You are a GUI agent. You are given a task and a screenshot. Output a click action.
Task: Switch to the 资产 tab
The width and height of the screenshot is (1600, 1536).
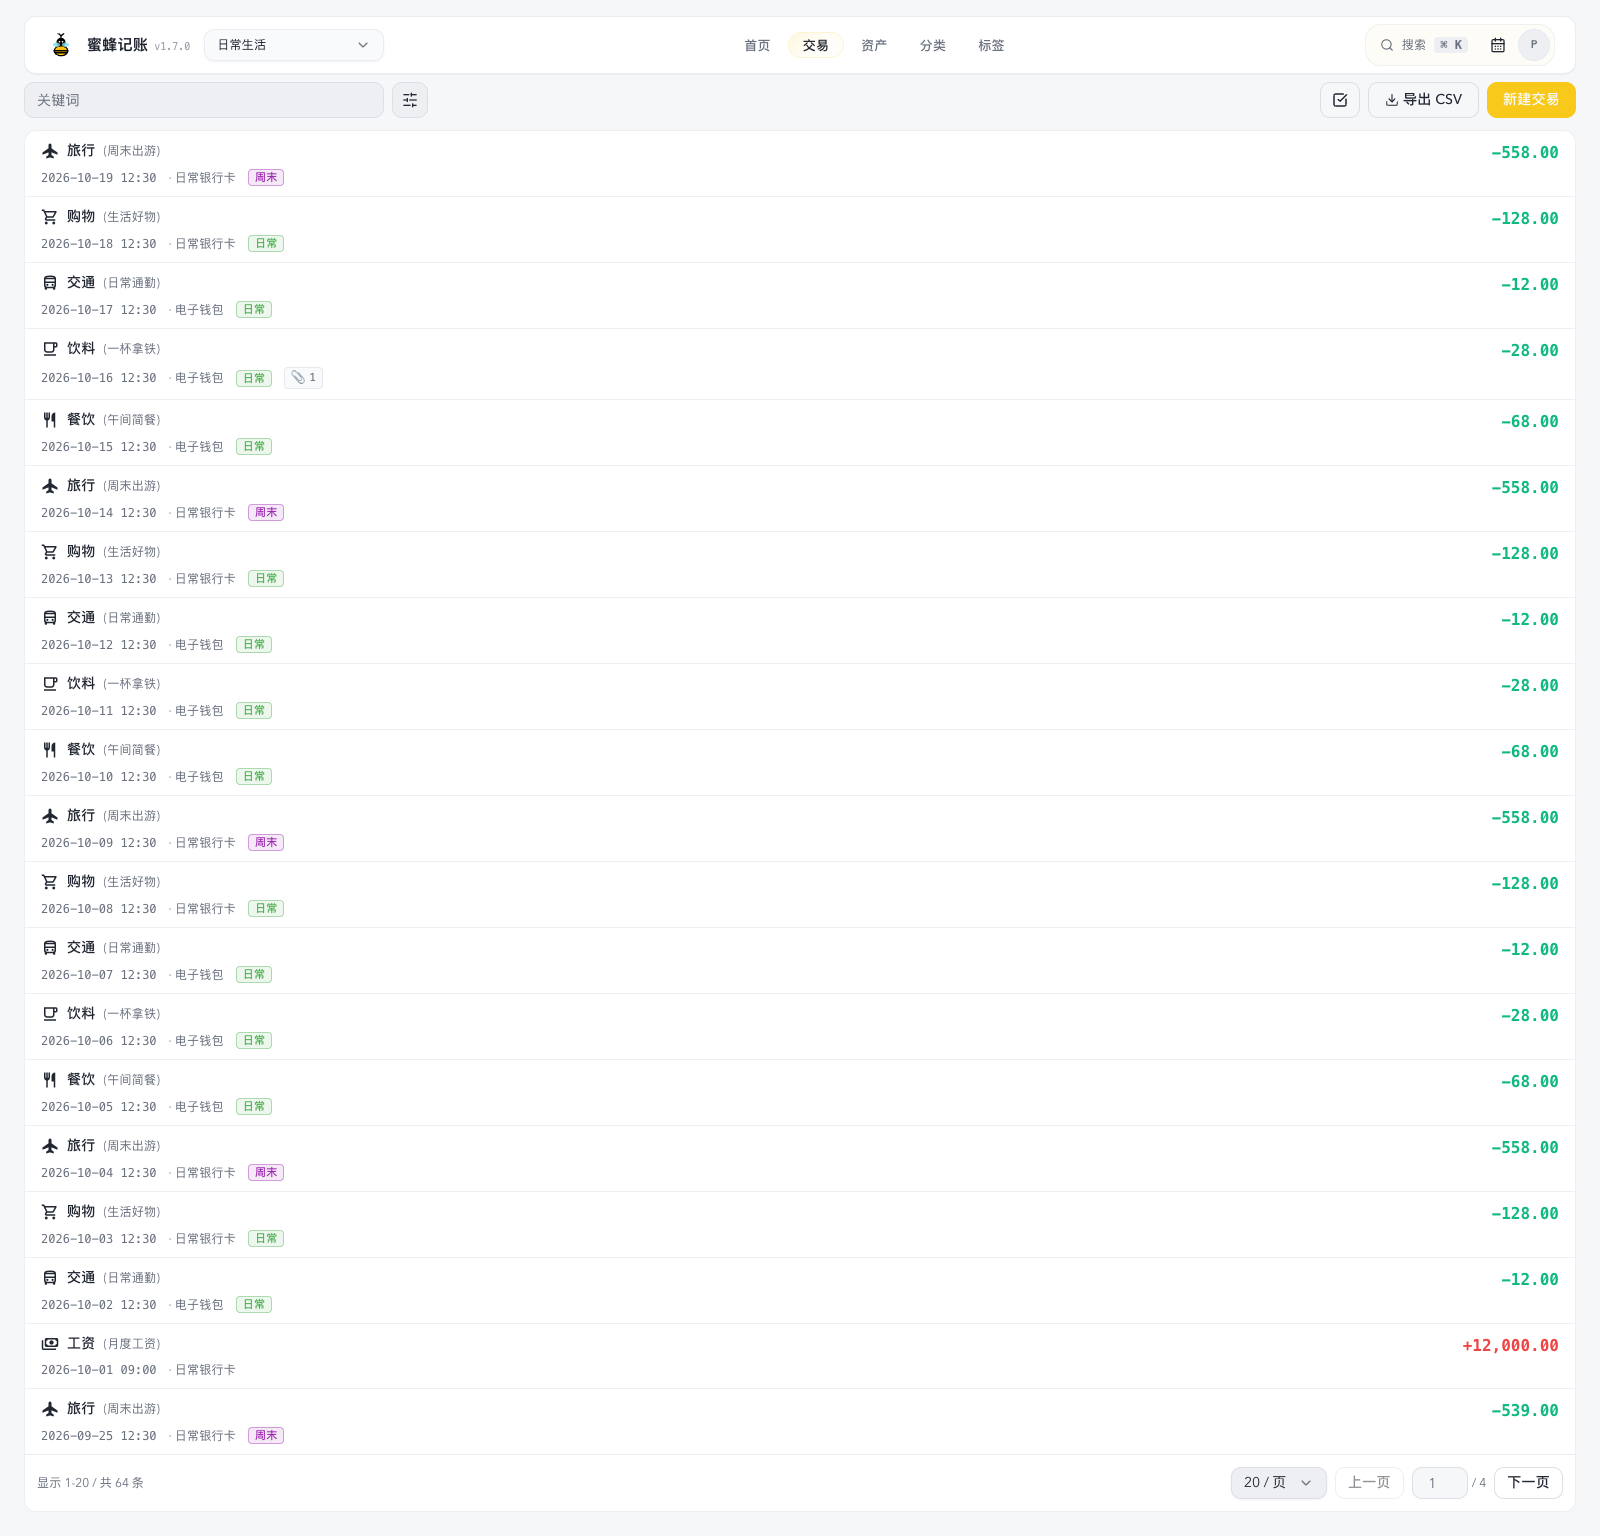[x=874, y=45]
